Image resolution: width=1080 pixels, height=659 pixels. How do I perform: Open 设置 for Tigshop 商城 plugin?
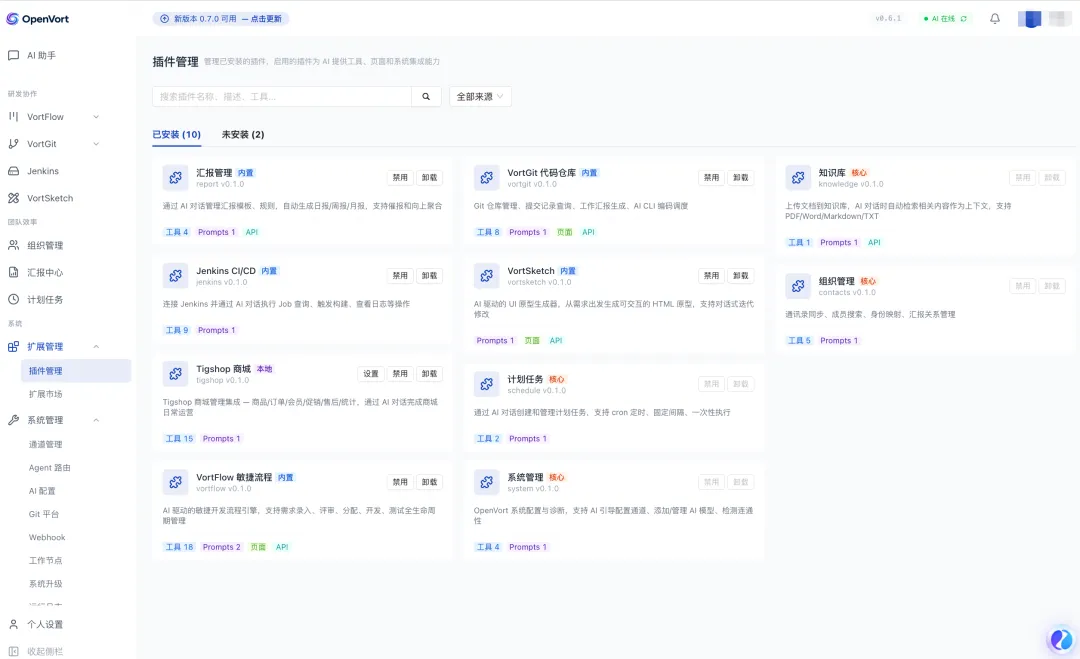371,373
